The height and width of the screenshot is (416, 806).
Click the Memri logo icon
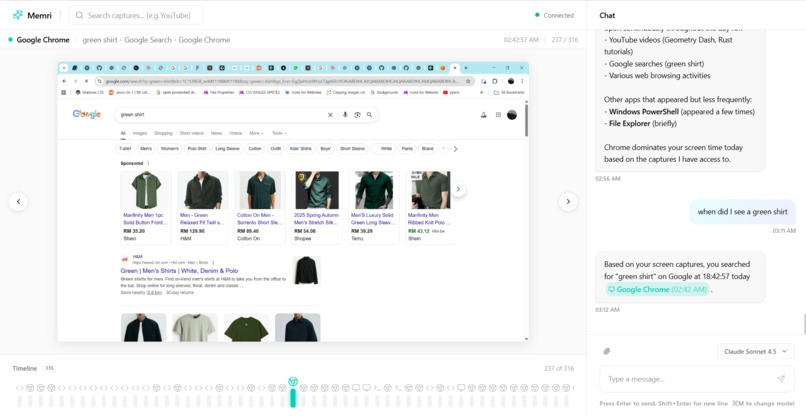tap(18, 15)
